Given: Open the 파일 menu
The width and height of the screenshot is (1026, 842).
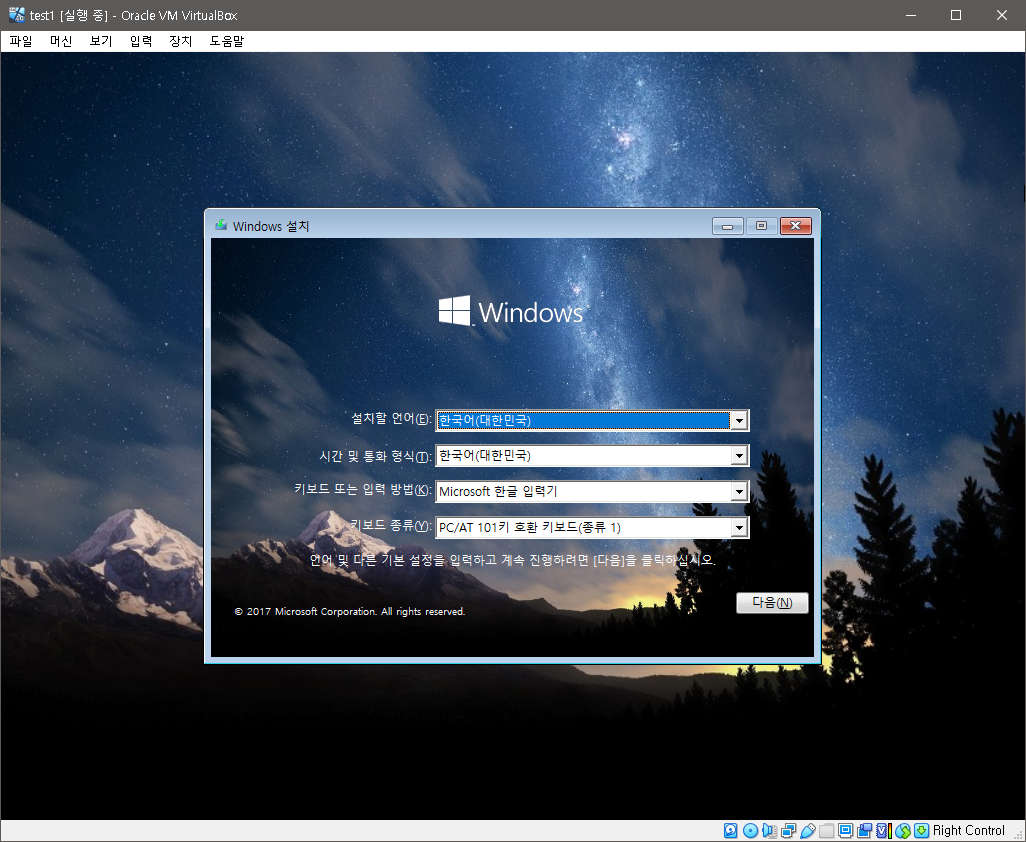Looking at the screenshot, I should [21, 41].
